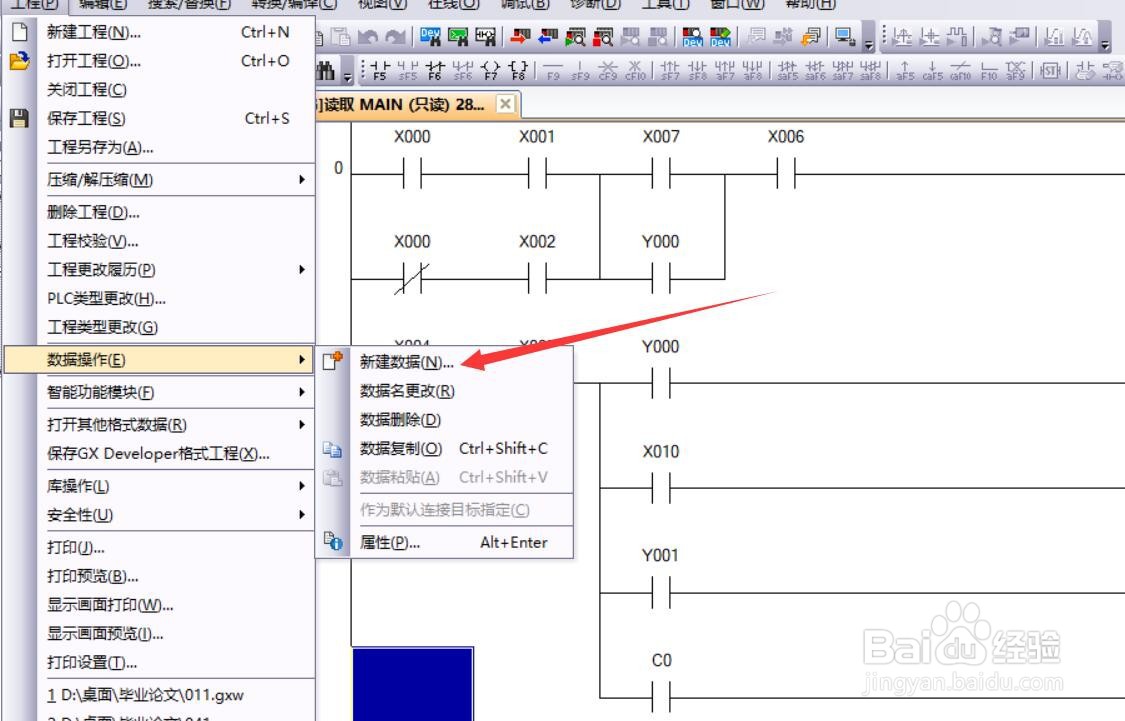1125x721 pixels.
Task: Select 属性(P)... in submenu
Action: point(445,542)
